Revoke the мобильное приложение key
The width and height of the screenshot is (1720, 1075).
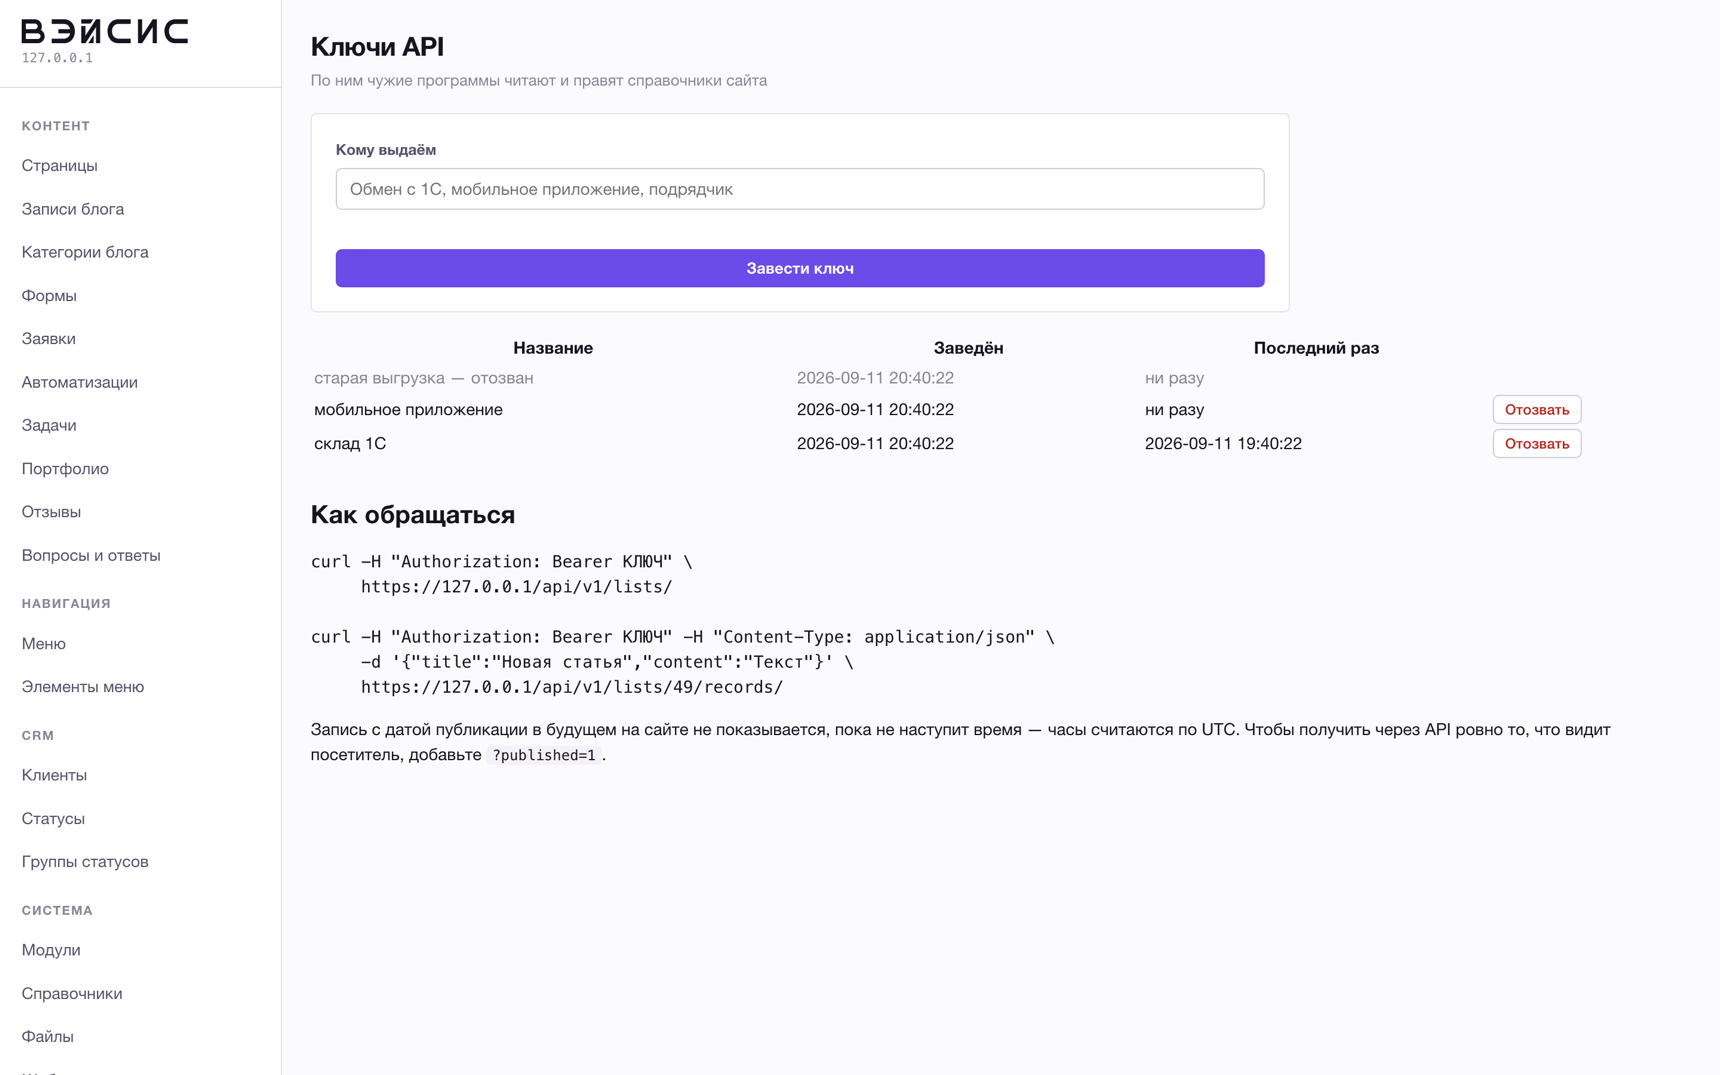point(1537,409)
